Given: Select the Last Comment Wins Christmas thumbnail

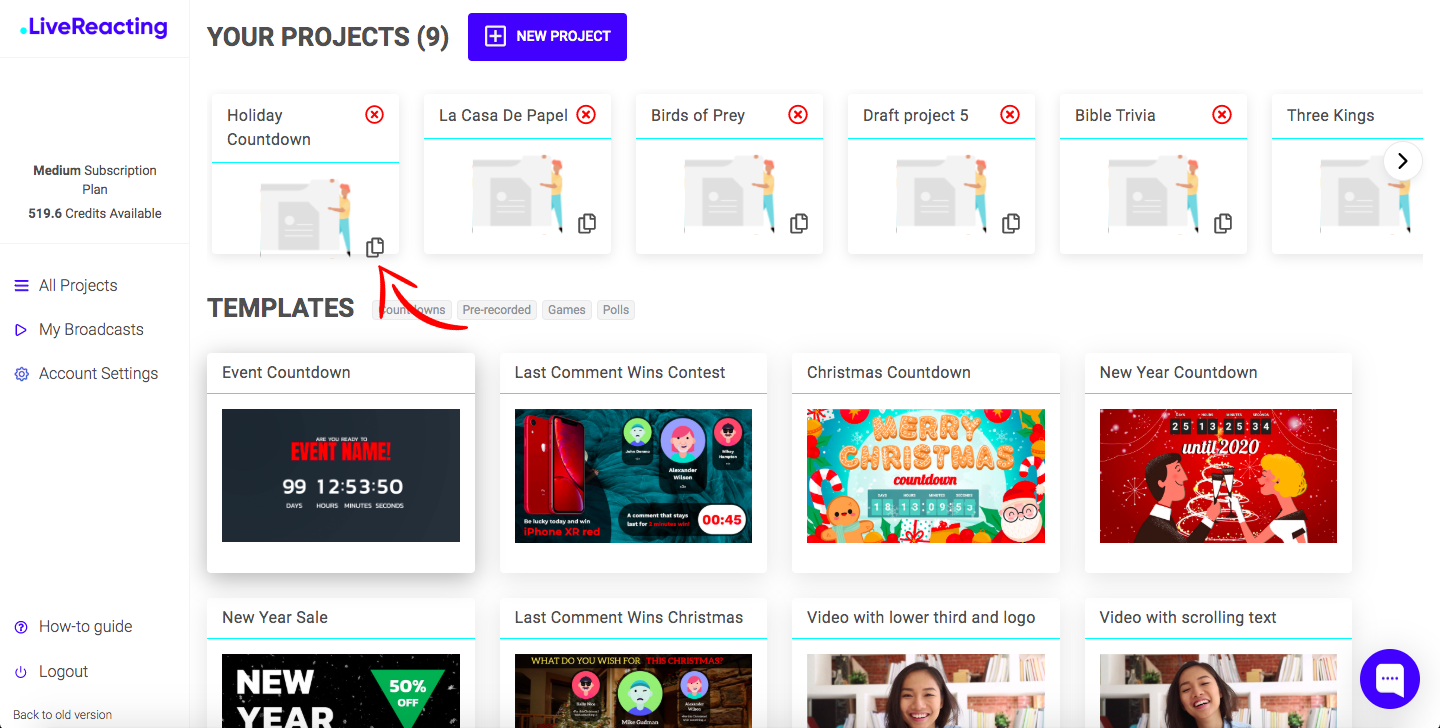Looking at the screenshot, I should coord(633,691).
